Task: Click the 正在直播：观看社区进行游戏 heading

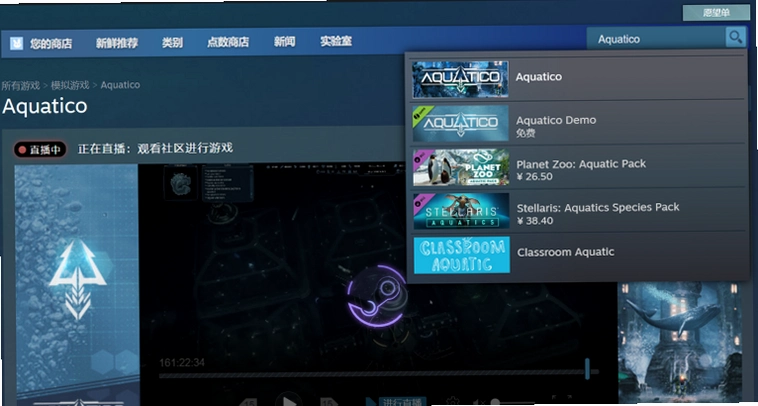Action: (155, 148)
